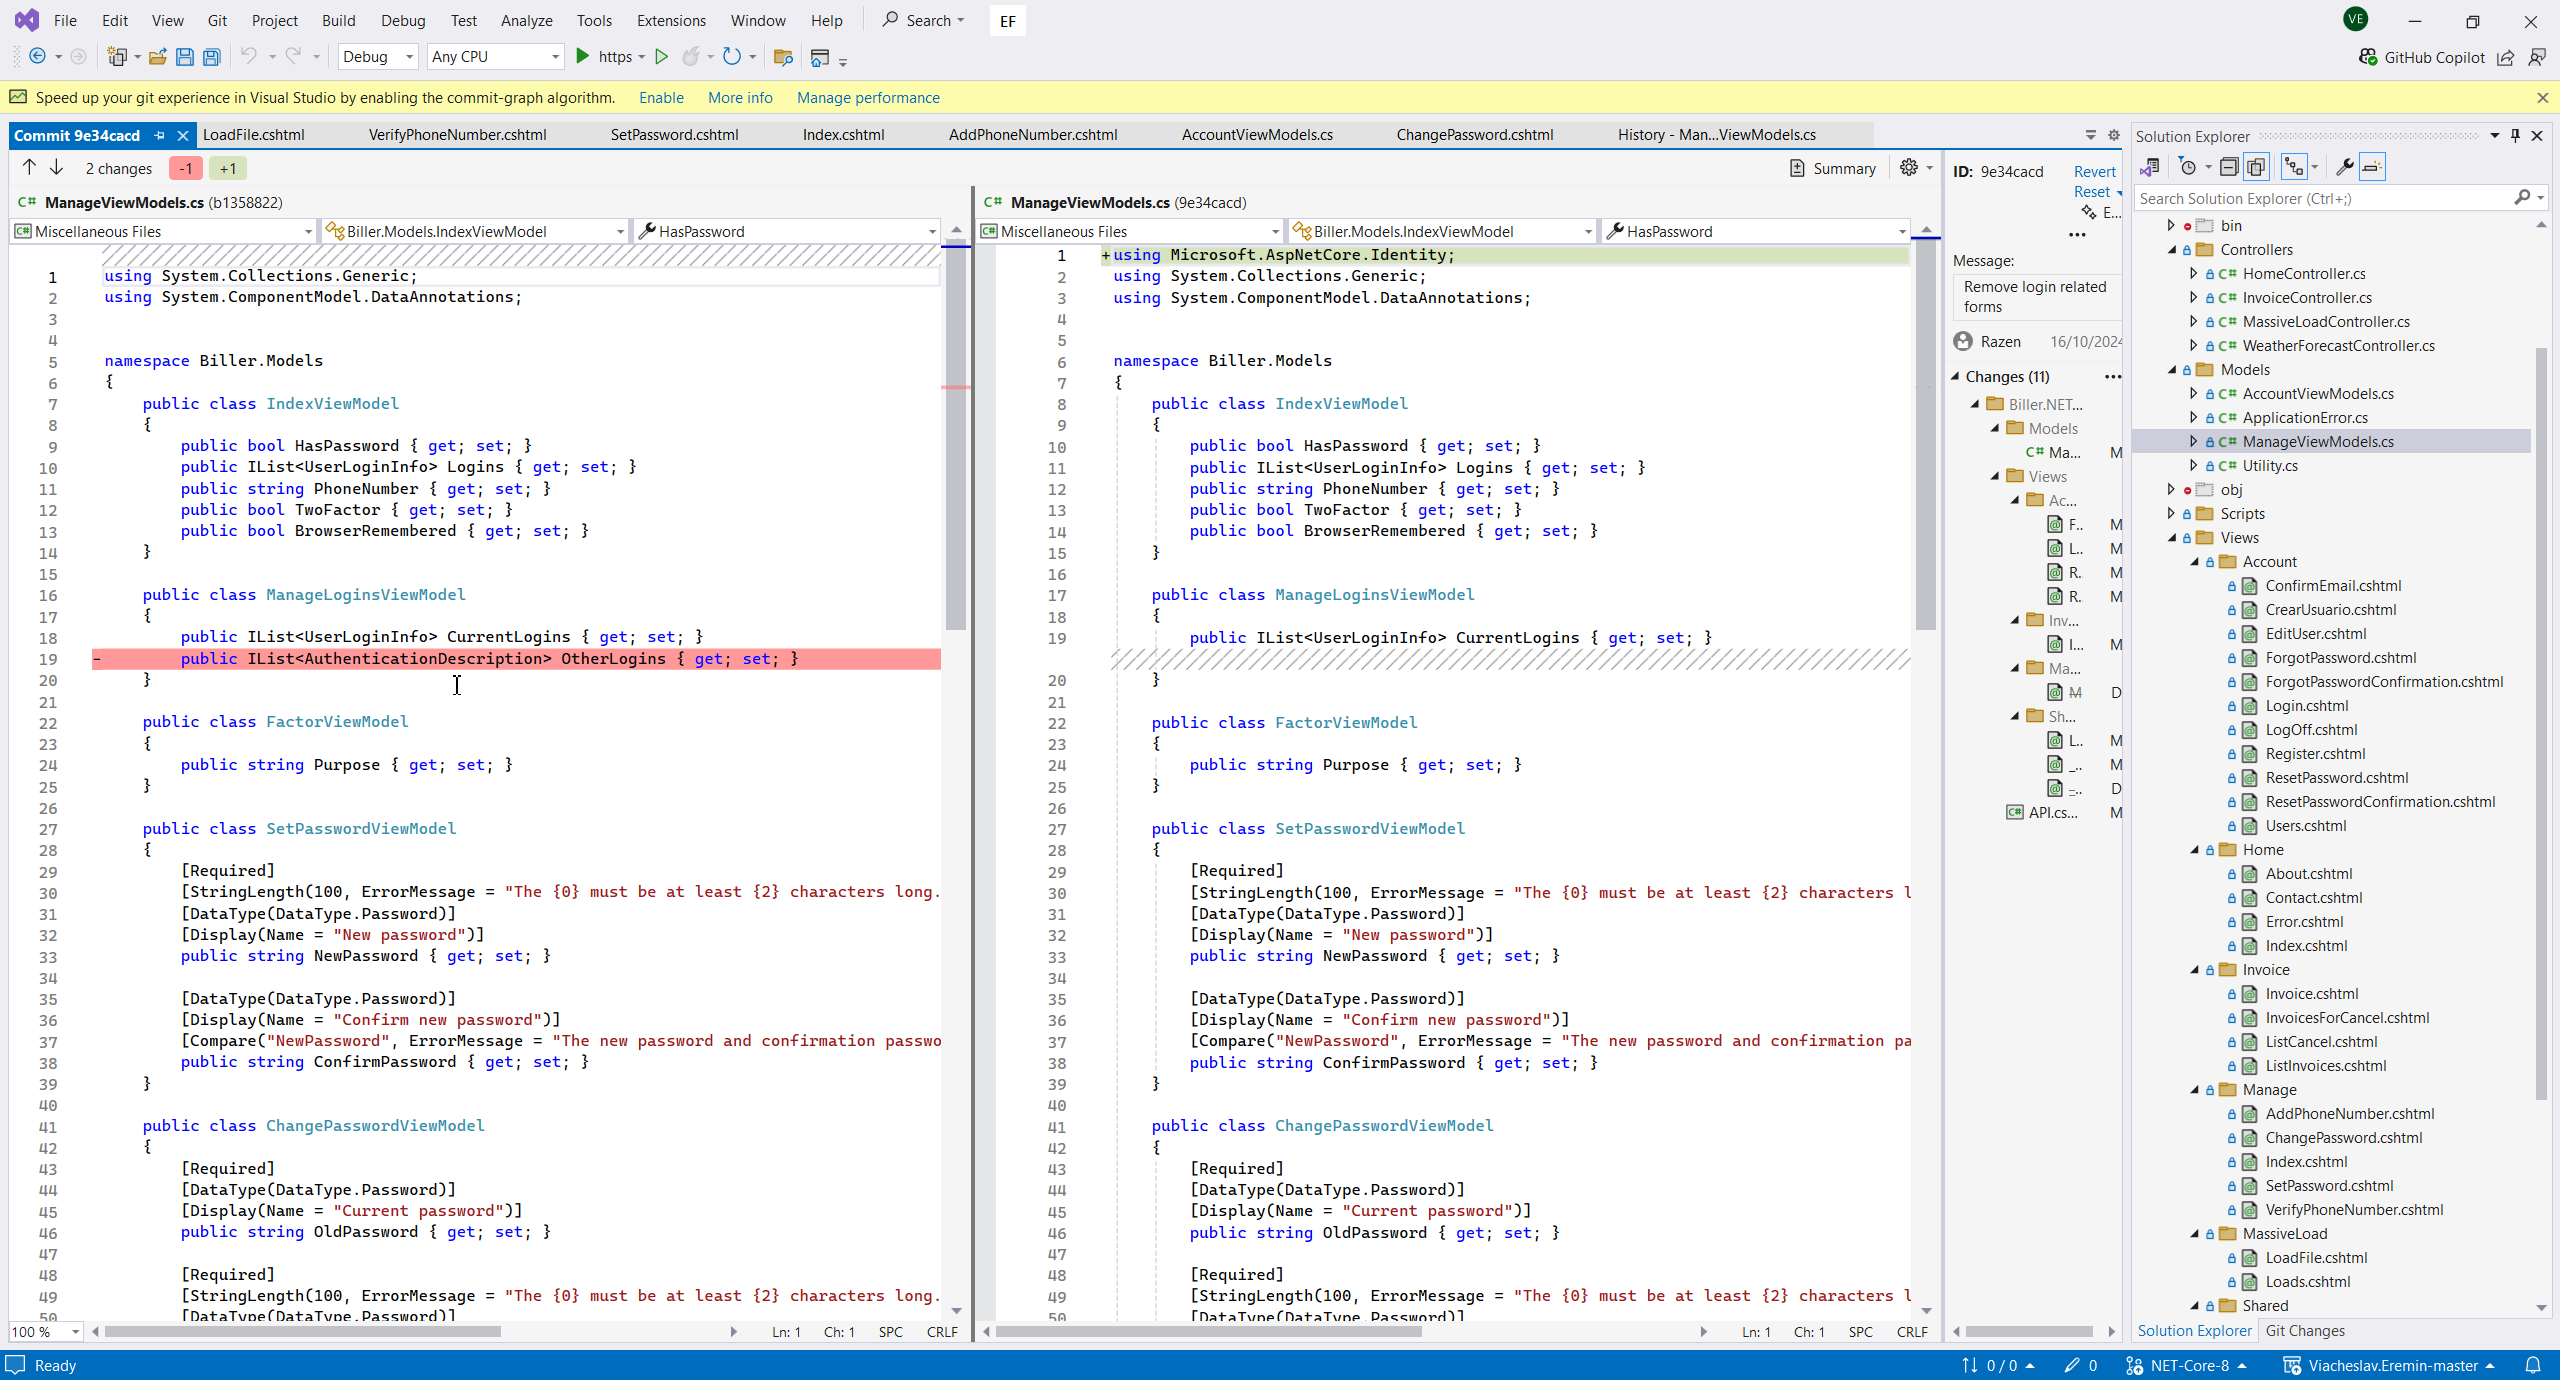Open the Debug configuration dropdown
This screenshot has height=1380, width=2560.
click(378, 57)
